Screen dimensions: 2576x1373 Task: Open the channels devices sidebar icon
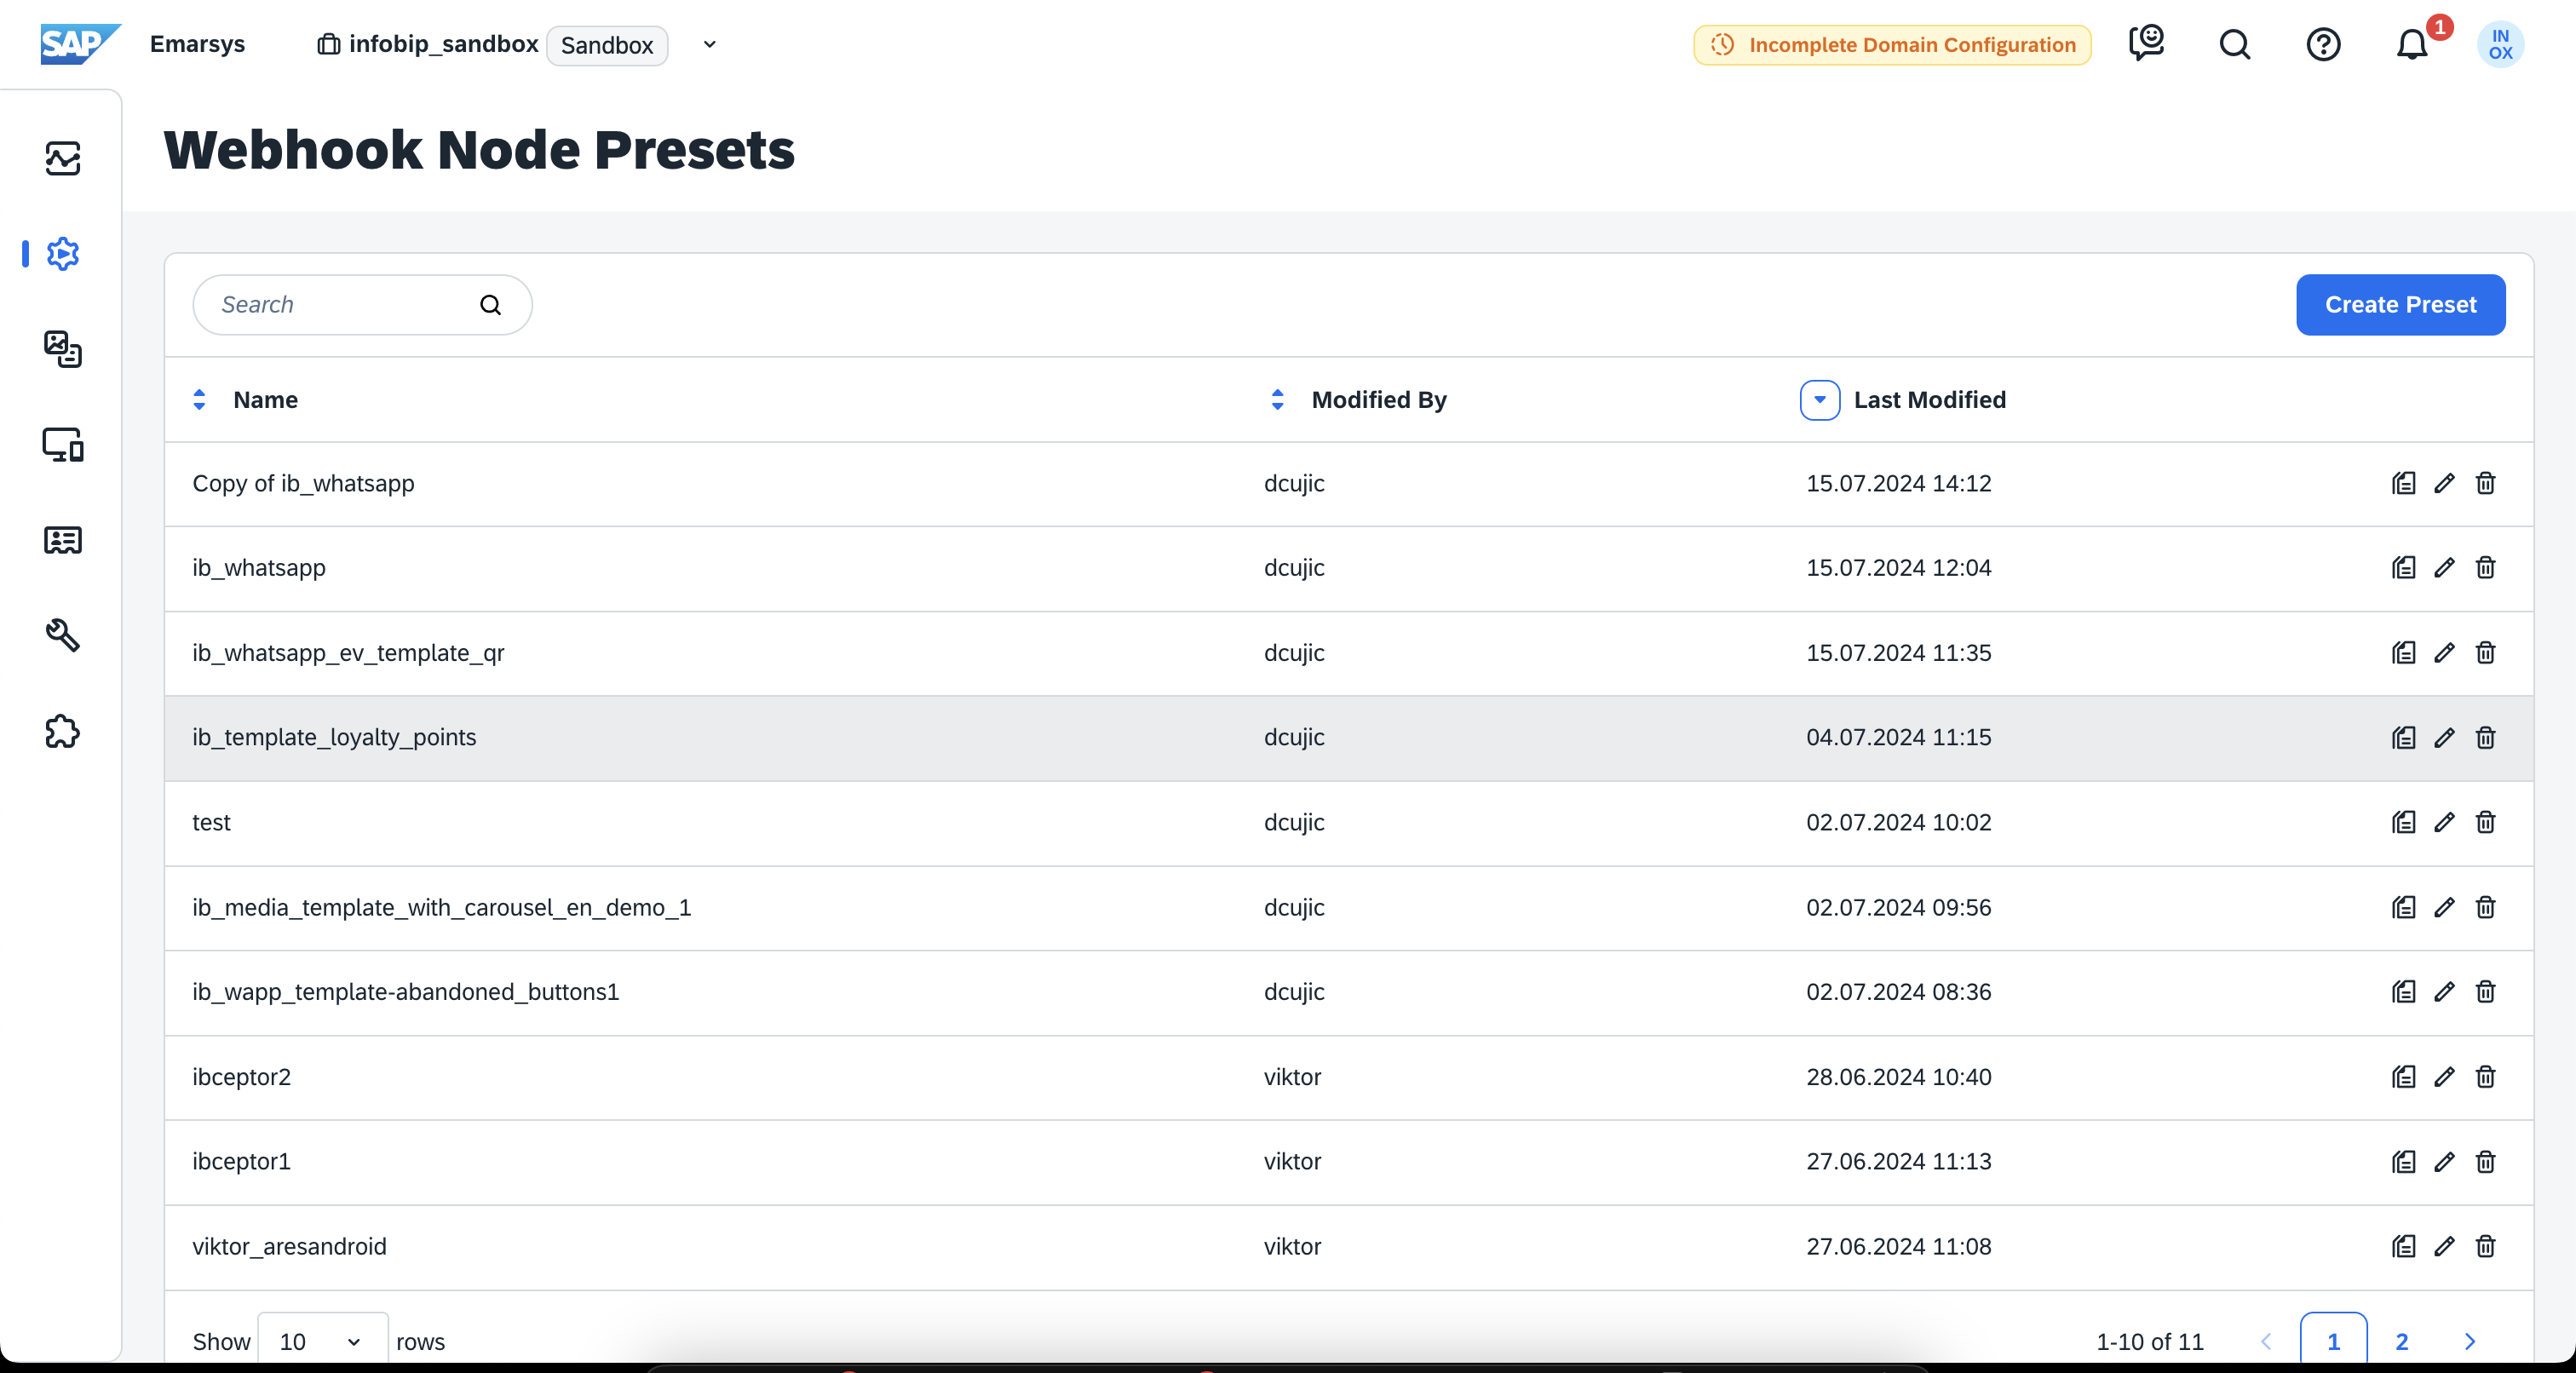pyautogui.click(x=63, y=445)
